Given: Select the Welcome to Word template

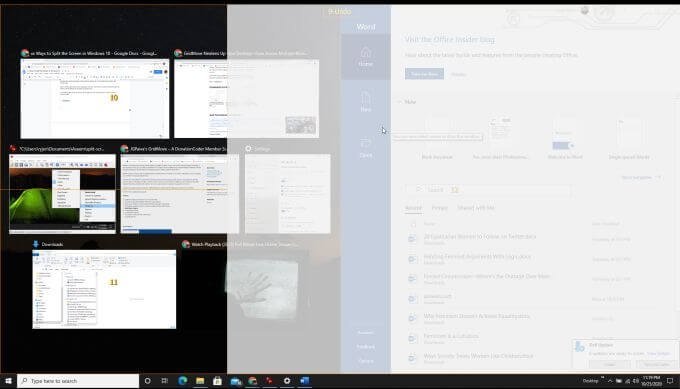Looking at the screenshot, I should point(565,138).
